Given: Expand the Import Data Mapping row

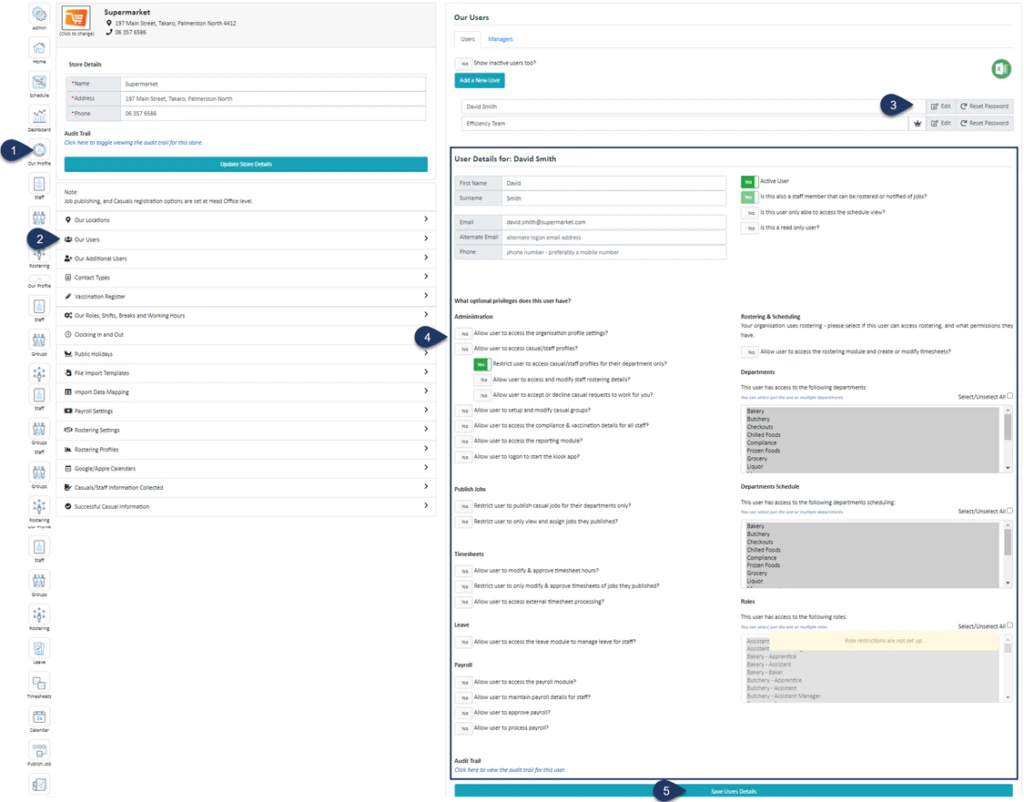Looking at the screenshot, I should pyautogui.click(x=246, y=392).
